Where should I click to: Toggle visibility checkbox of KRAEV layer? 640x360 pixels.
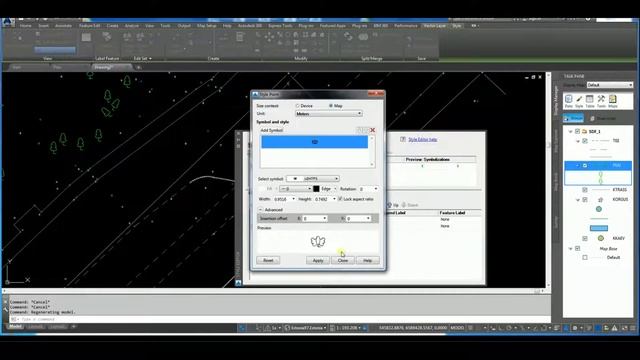(x=584, y=238)
